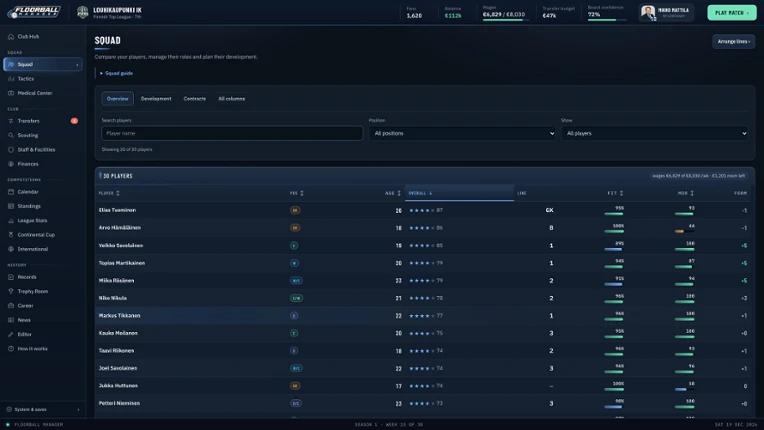Click manager Mikko Mattila's avatar
Screen dimensions: 764x430
pyautogui.click(x=648, y=12)
